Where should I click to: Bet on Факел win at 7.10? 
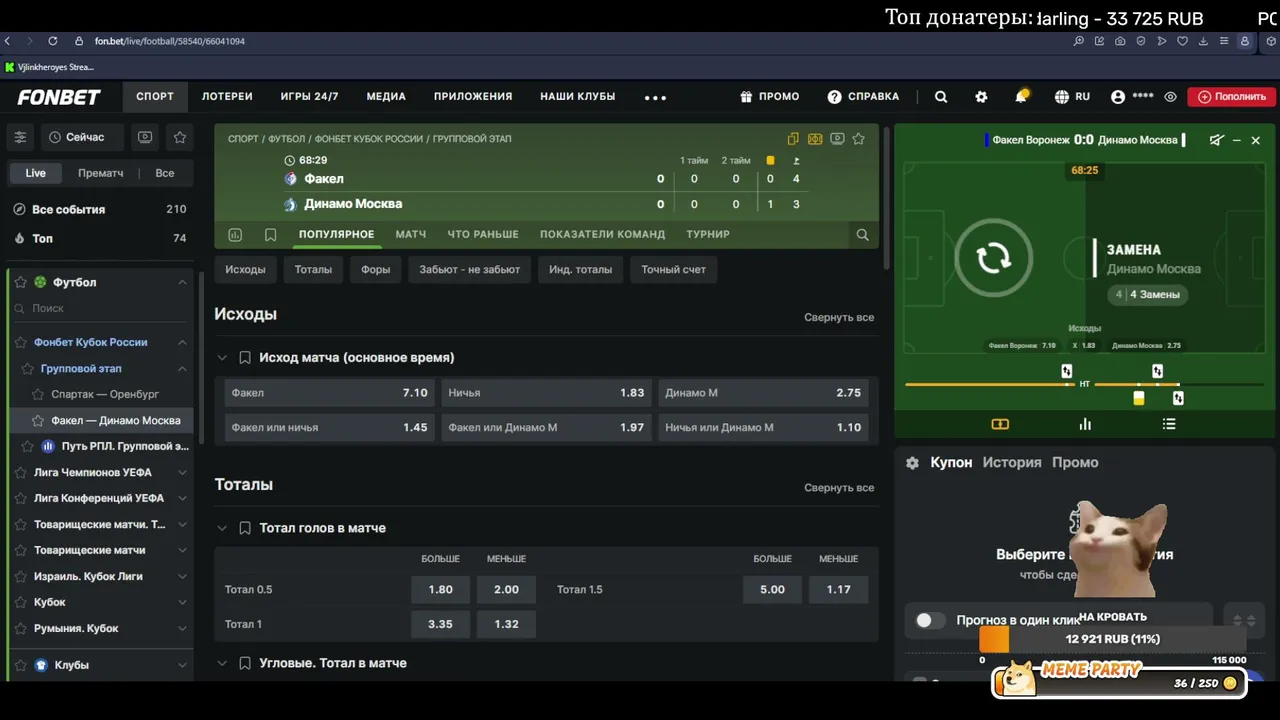click(329, 393)
